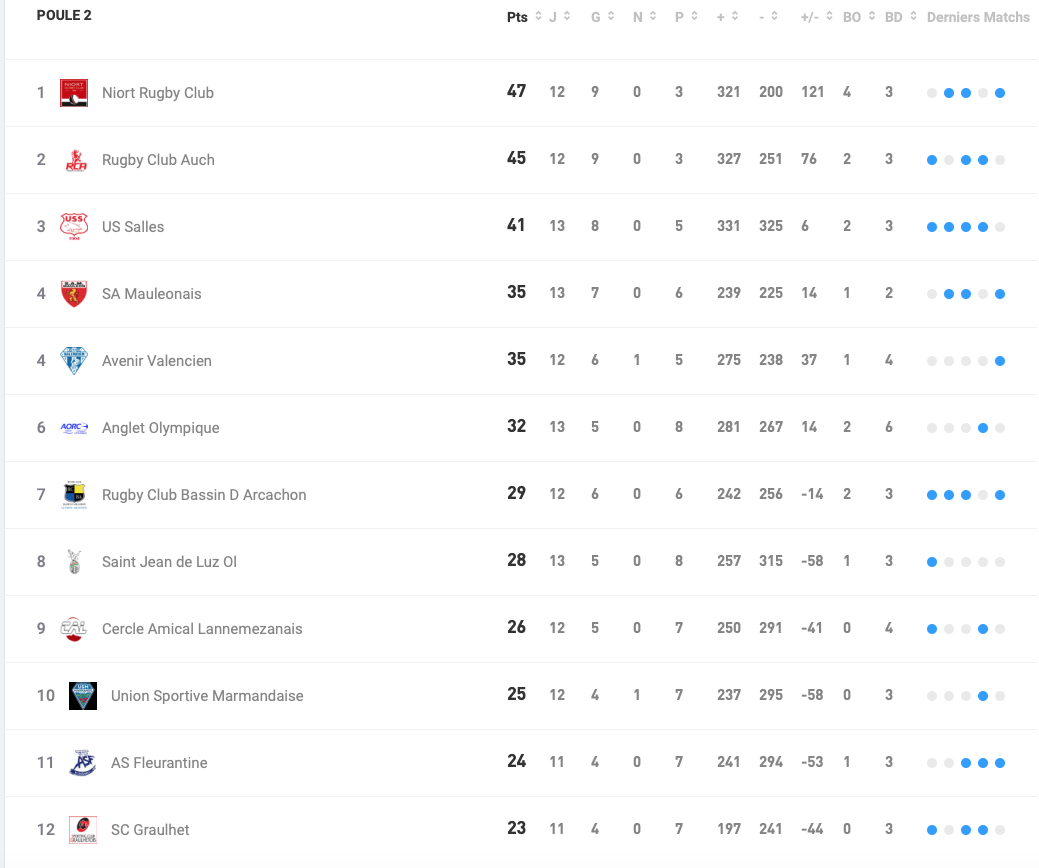Click the AS Fleurantine team logo
Viewport: 1039px width, 868px height.
coord(83,763)
